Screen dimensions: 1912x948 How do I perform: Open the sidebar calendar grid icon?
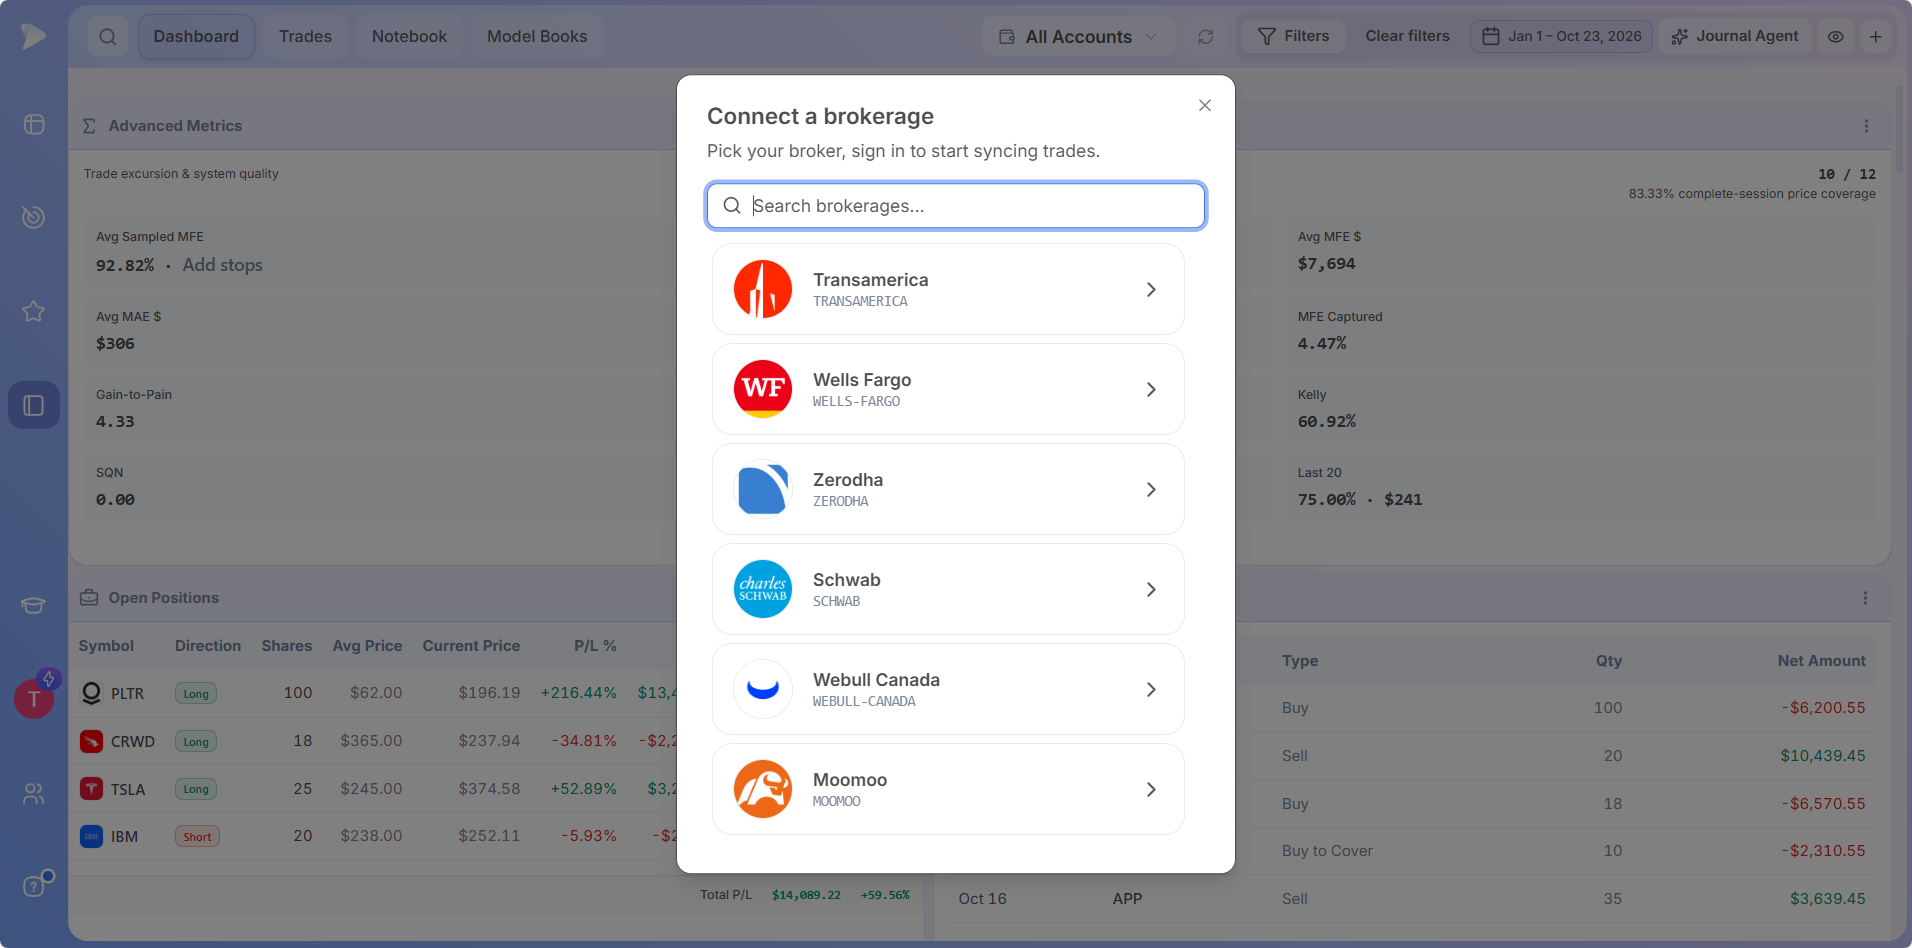click(x=34, y=124)
